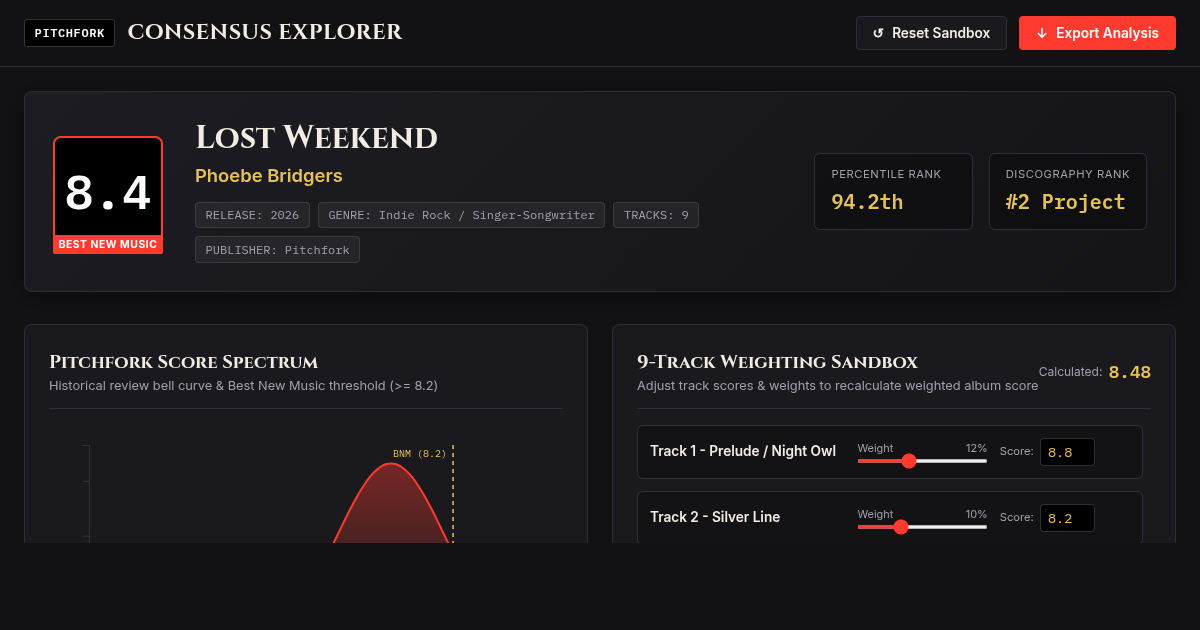Click the Track 1 weight 12% value
1200x630 pixels.
[x=976, y=448]
